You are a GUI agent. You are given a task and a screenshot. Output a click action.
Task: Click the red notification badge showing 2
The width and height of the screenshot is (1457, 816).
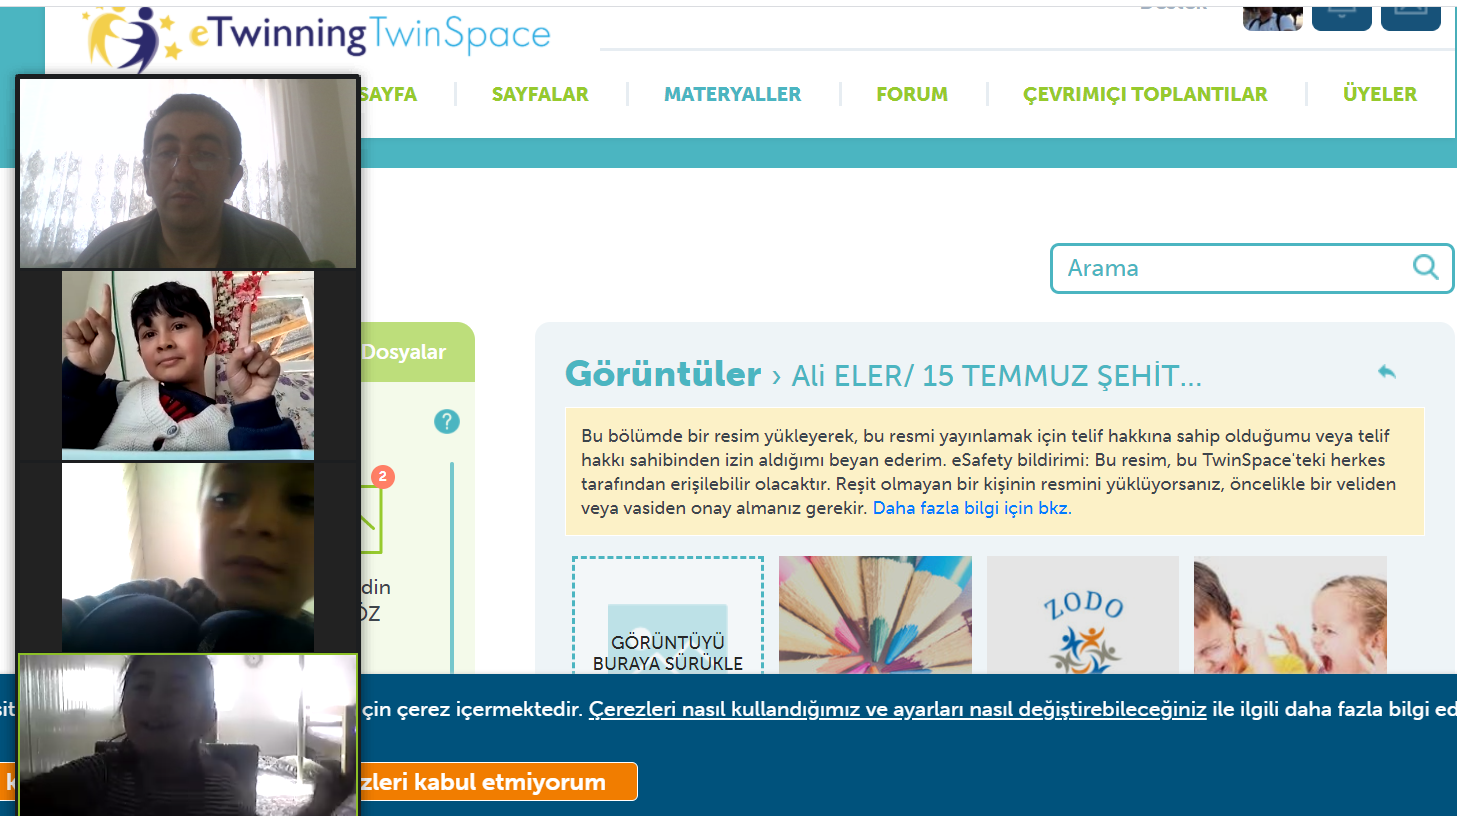tap(382, 477)
